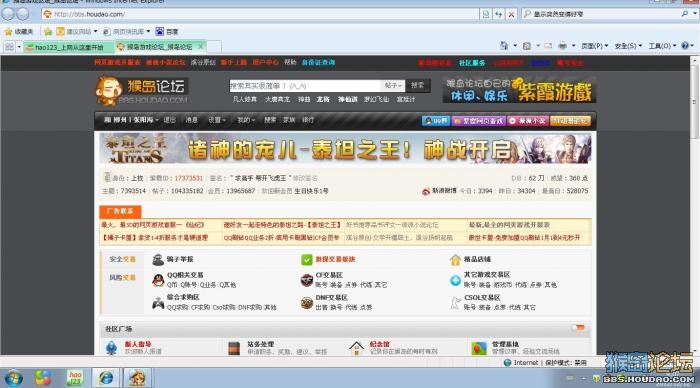Switch to the hao123 browser tab
Viewport: 700px width, 388px height.
coord(69,47)
